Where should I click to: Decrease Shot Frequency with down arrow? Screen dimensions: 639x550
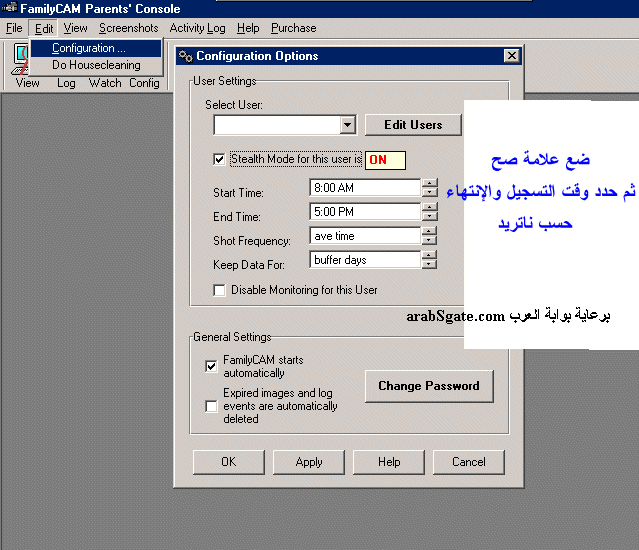pyautogui.click(x=429, y=240)
